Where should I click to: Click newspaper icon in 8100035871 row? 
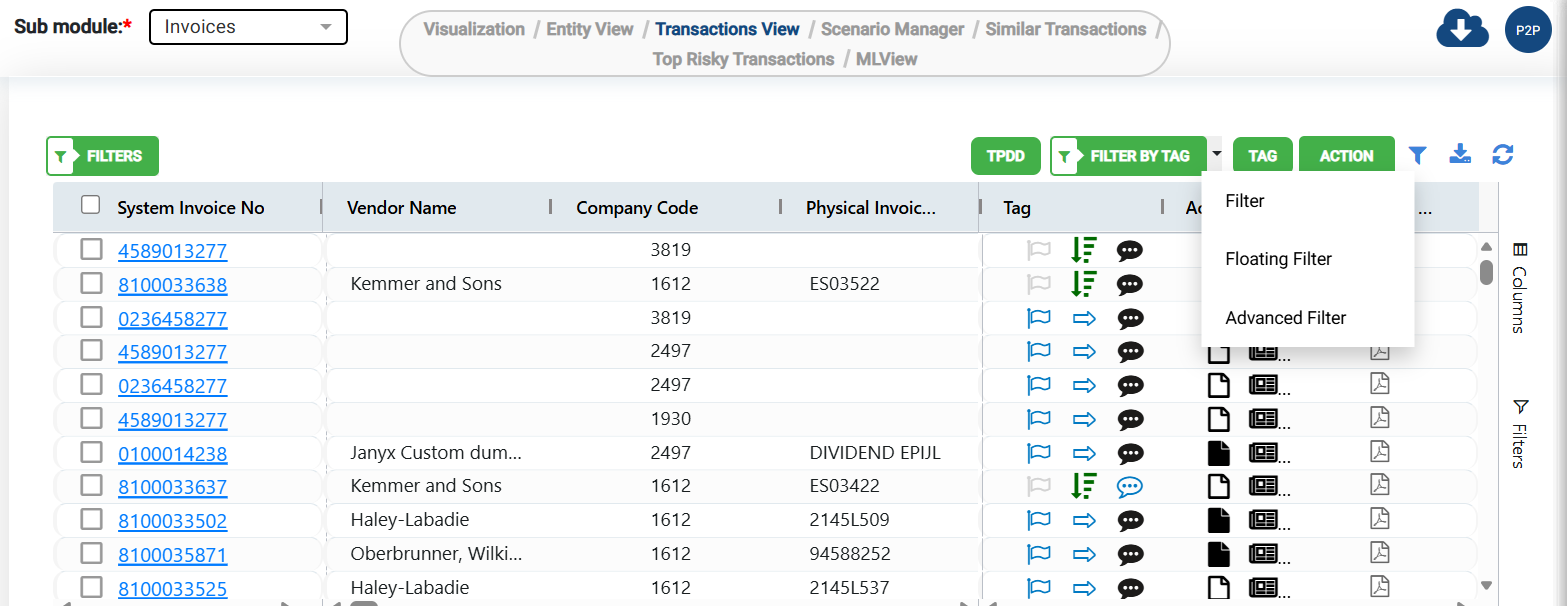(x=1264, y=554)
